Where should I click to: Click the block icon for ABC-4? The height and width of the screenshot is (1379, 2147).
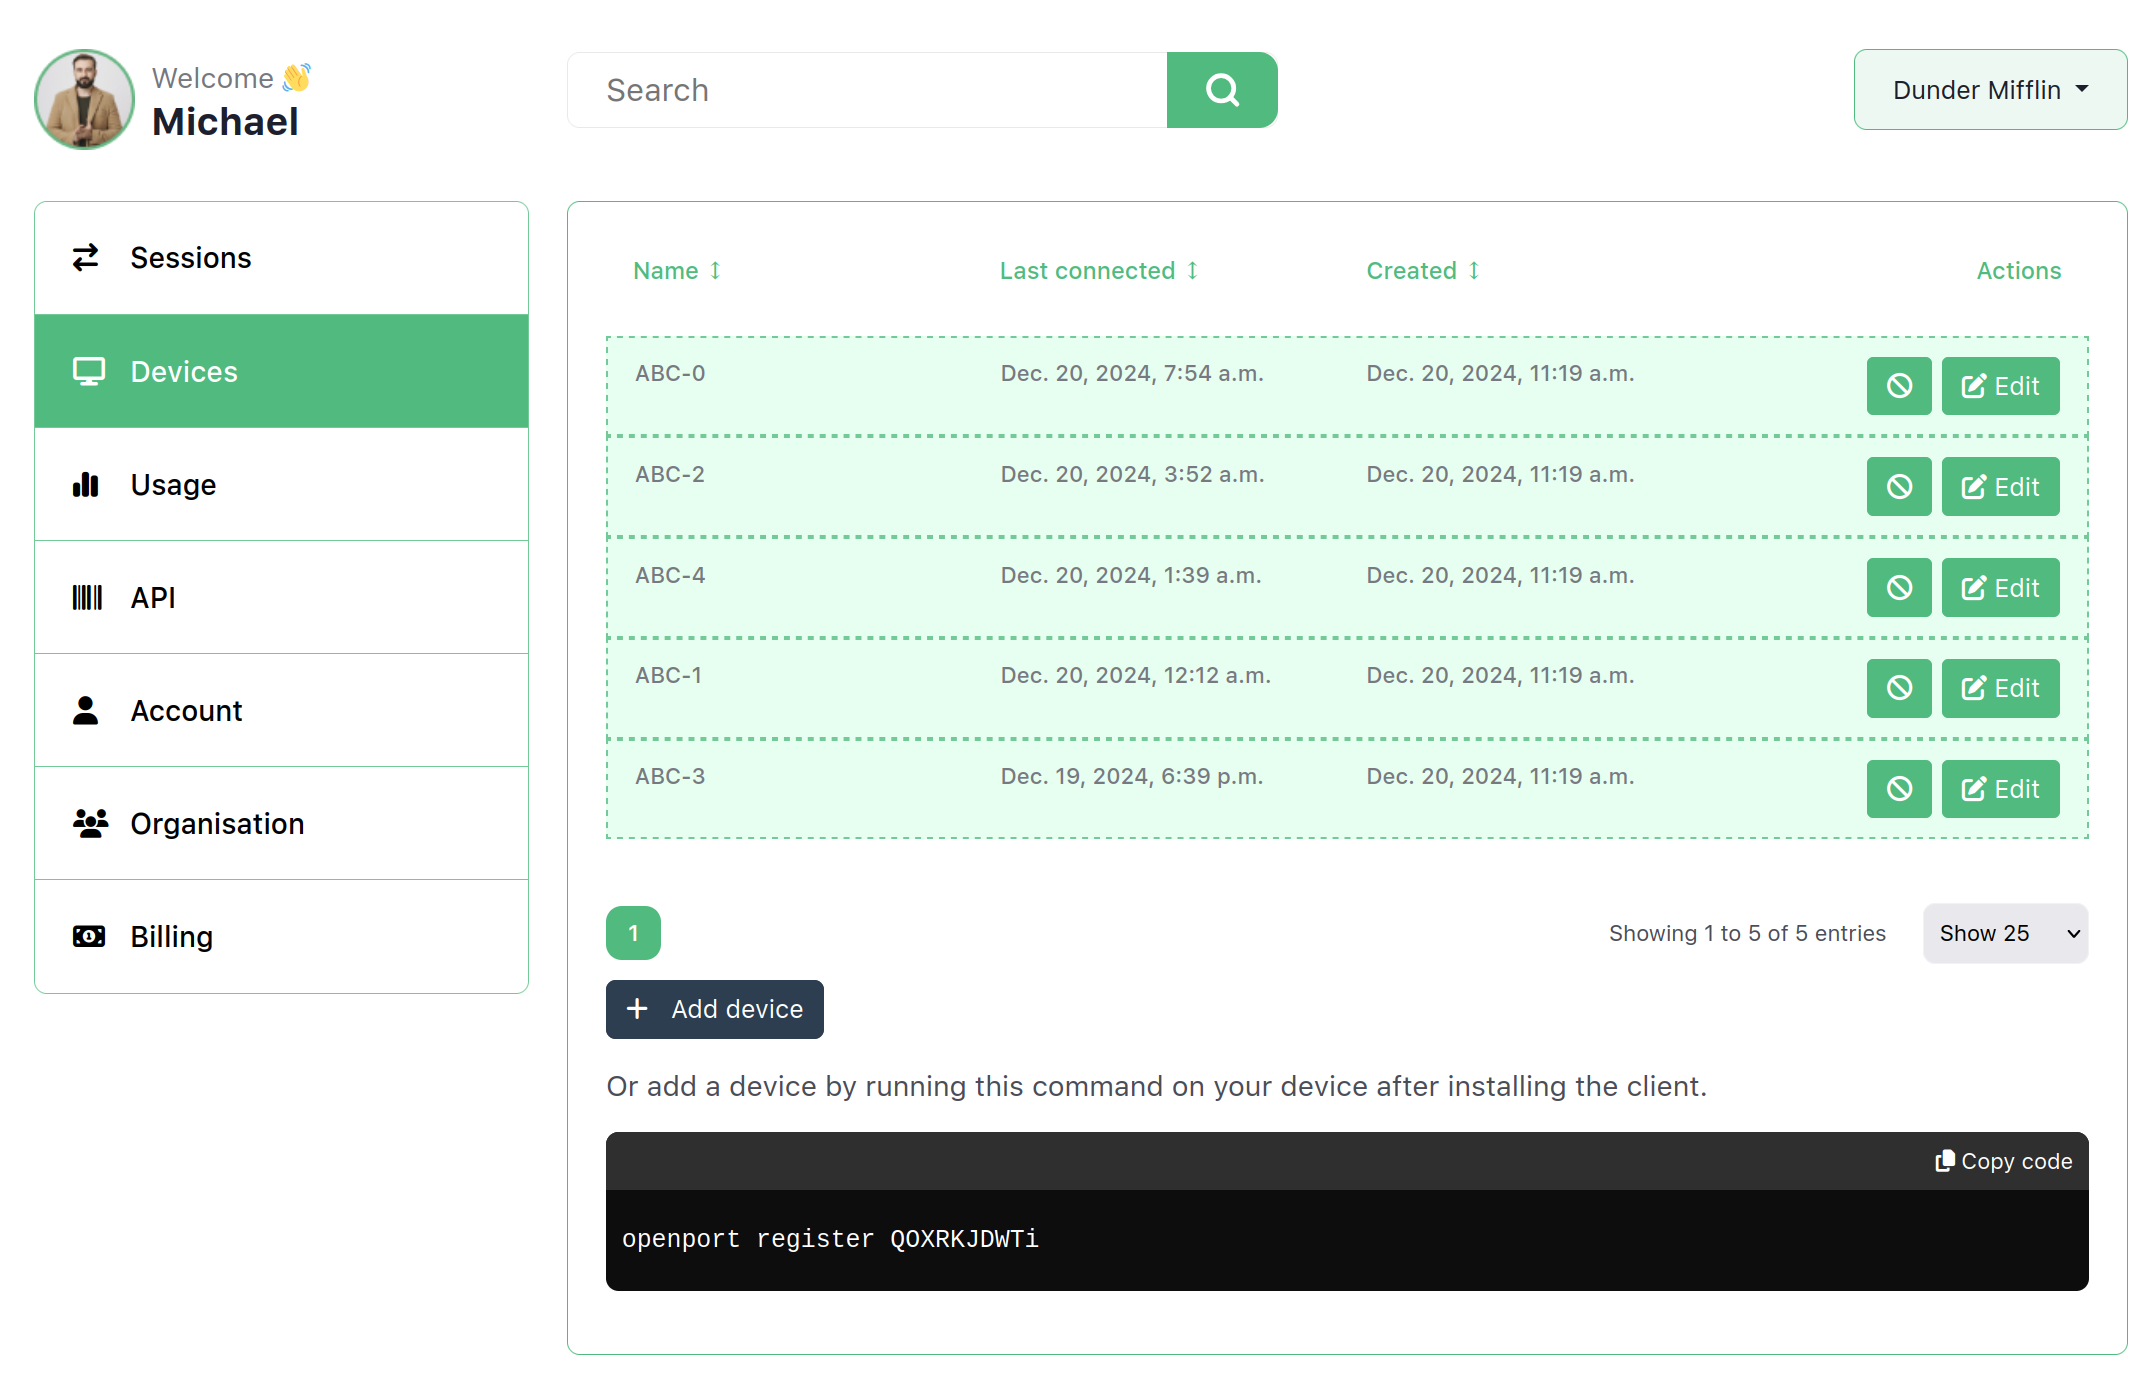1898,588
